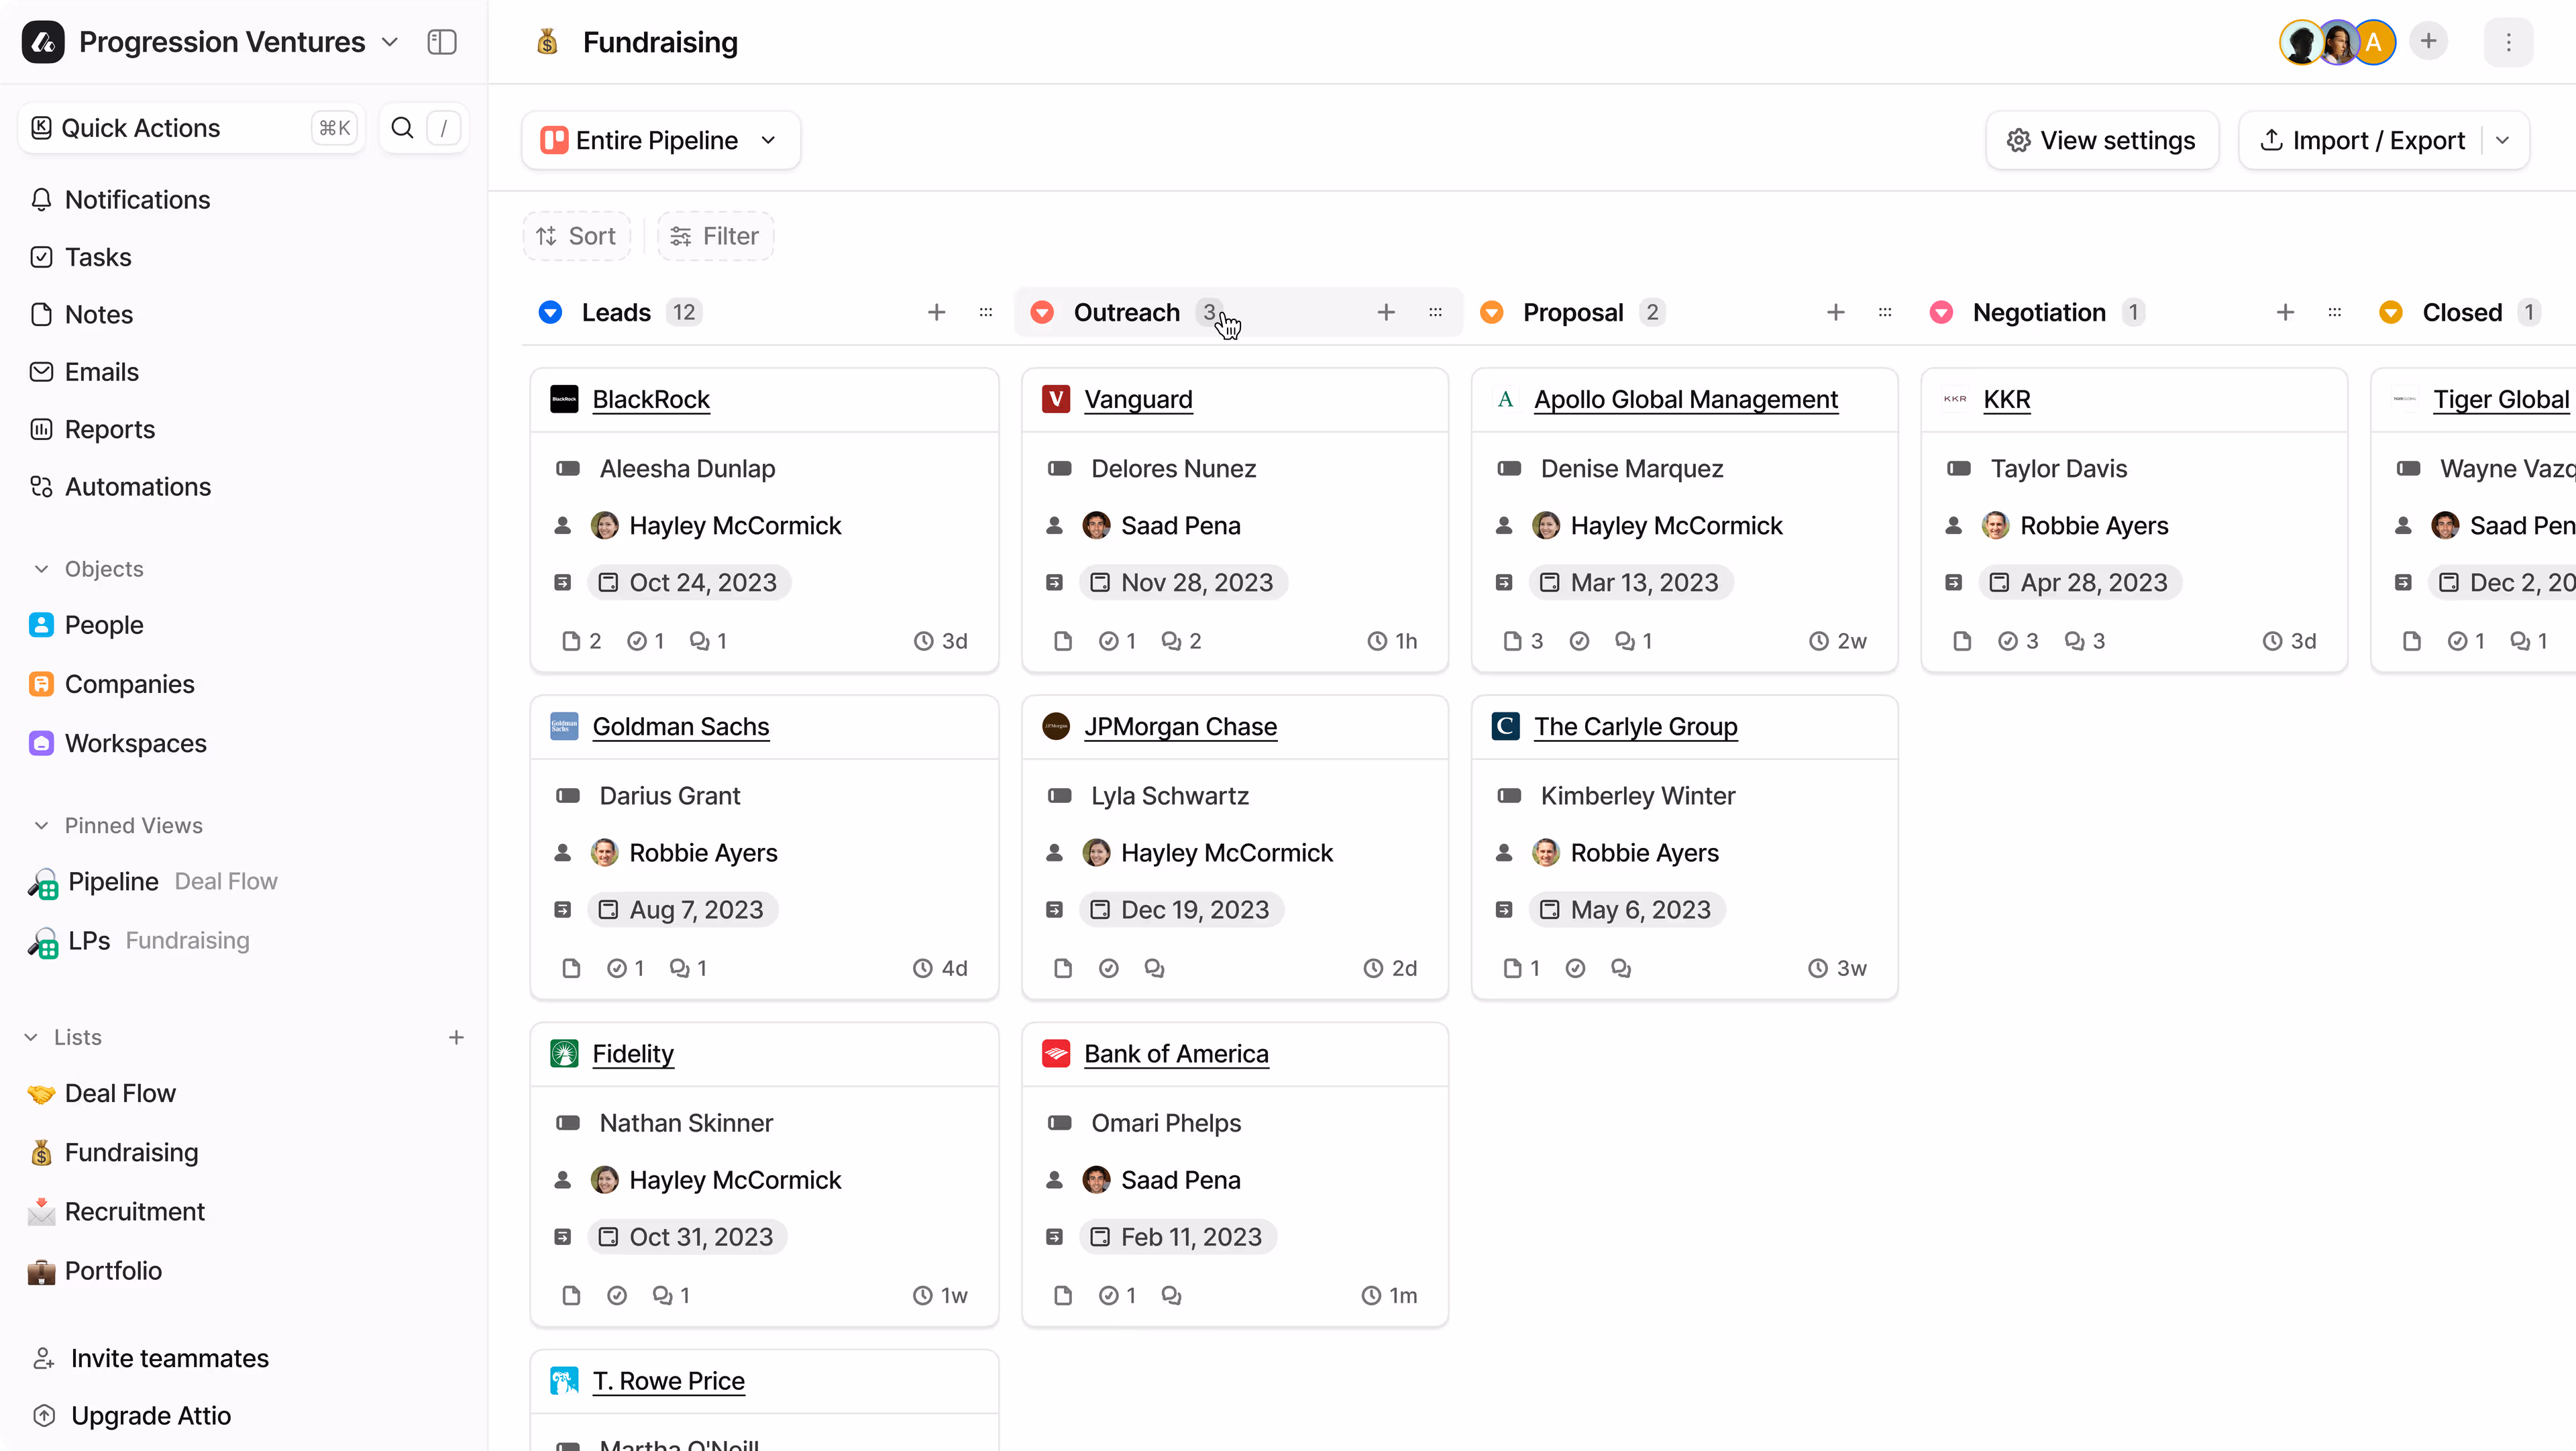Screen dimensions: 2576x1451
Task: Click Invite teammates at the bottom
Action: tap(170, 1358)
